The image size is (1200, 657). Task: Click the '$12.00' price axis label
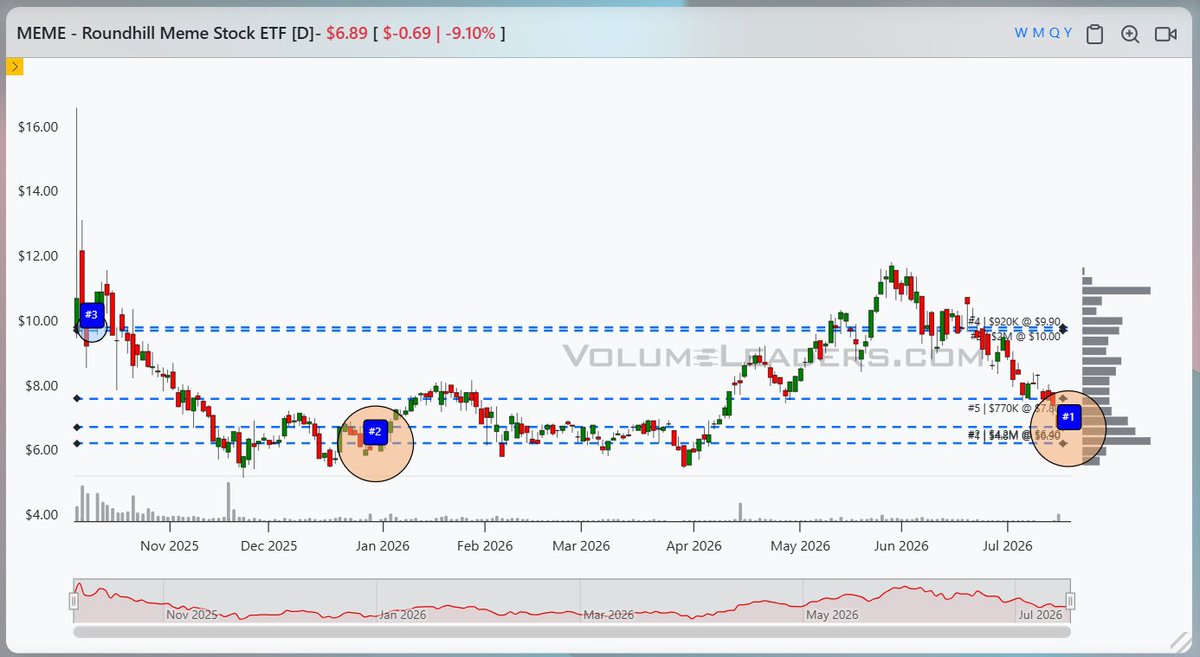(x=39, y=256)
